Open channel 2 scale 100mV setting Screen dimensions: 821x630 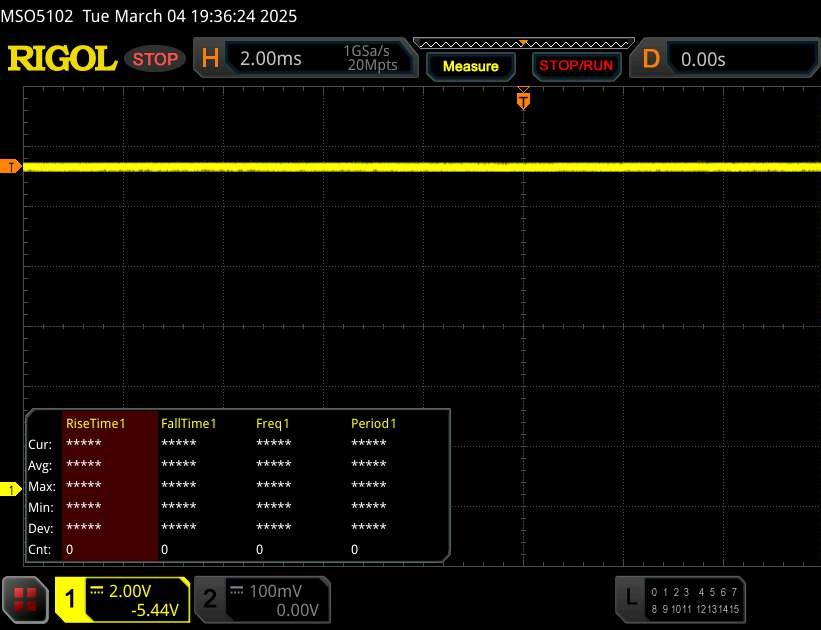275,591
